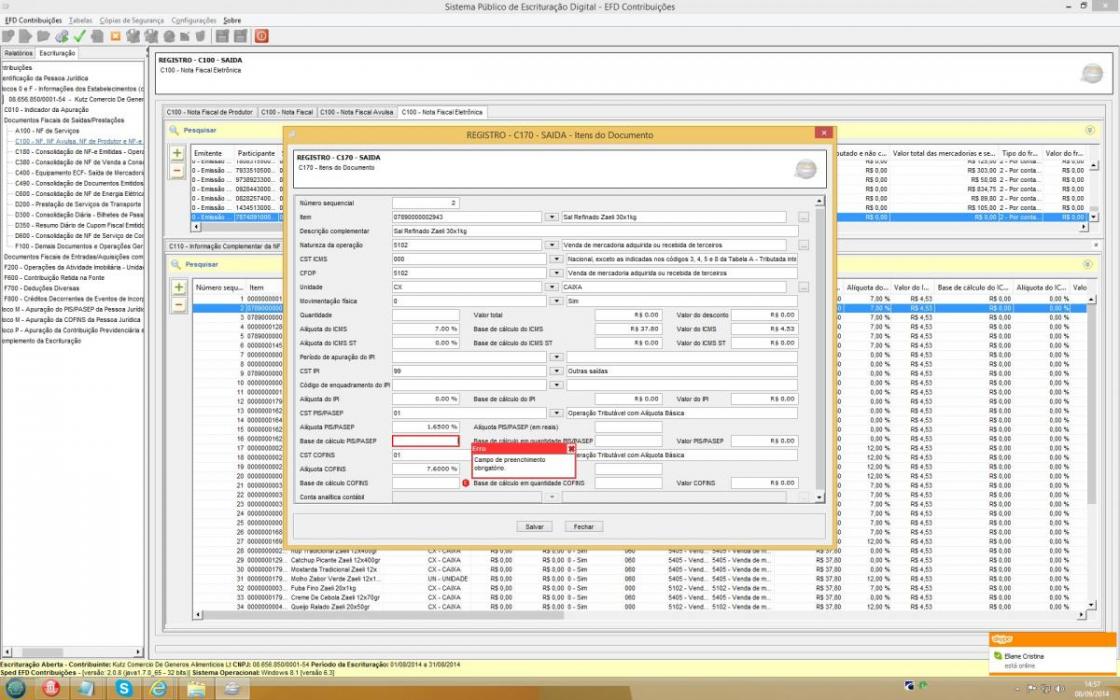Open the Configurações menu

coord(194,21)
